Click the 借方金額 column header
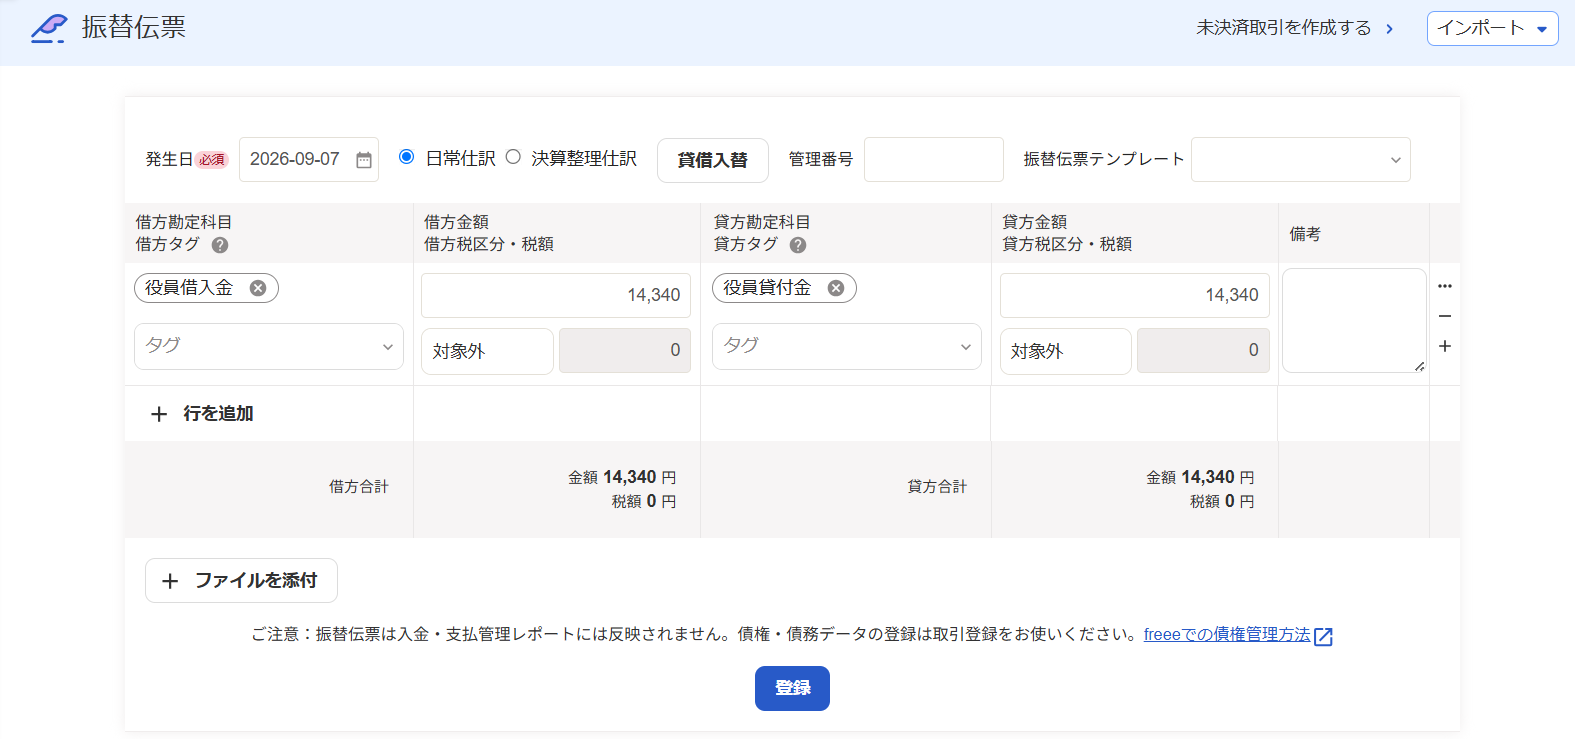Viewport: 1575px width, 739px height. click(456, 222)
